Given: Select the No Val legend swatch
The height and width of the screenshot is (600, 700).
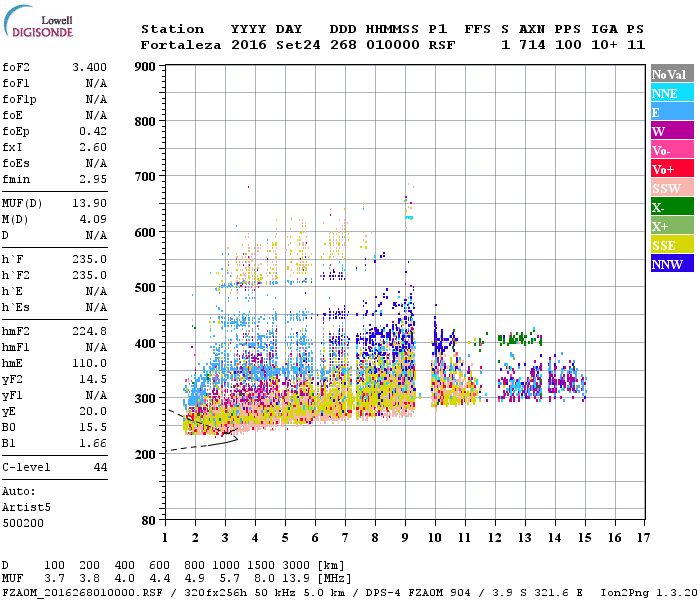Looking at the screenshot, I should (672, 74).
